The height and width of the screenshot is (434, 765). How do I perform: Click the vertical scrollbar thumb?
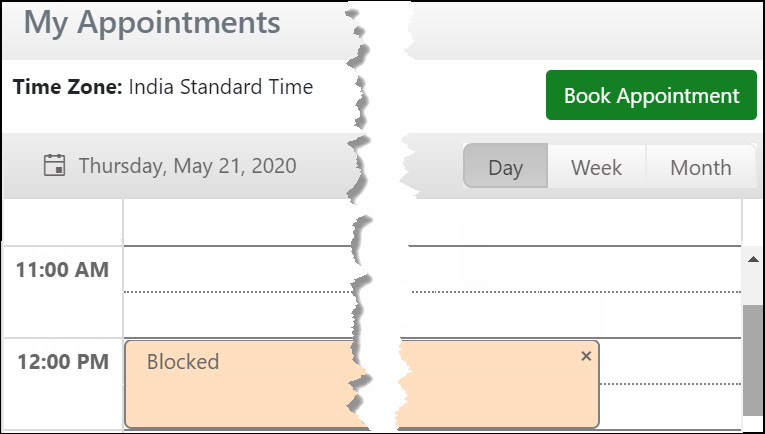tap(752, 360)
